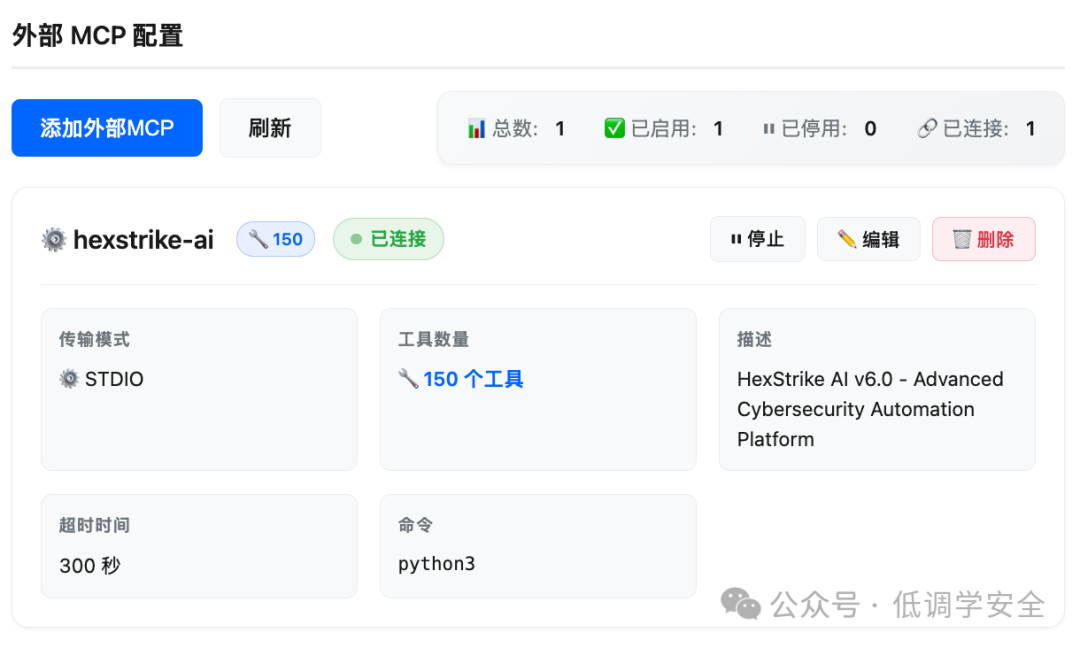
Task: Click the WeChat logo in the watermark
Action: tap(740, 604)
